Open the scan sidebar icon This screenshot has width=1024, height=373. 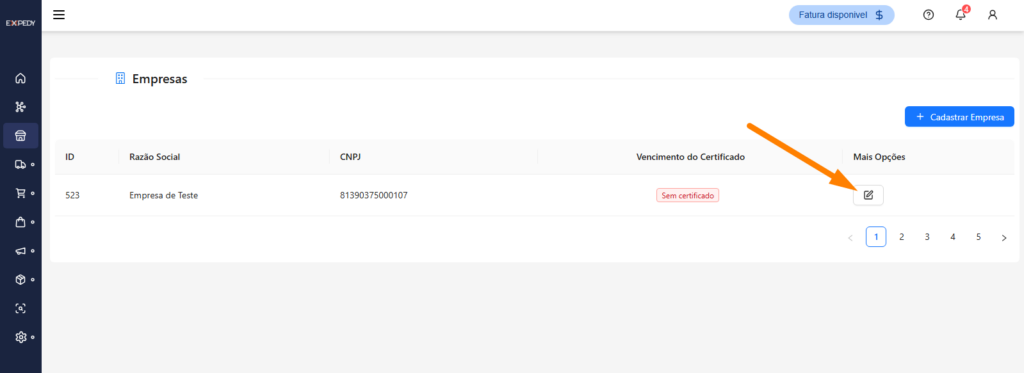pyautogui.click(x=20, y=308)
